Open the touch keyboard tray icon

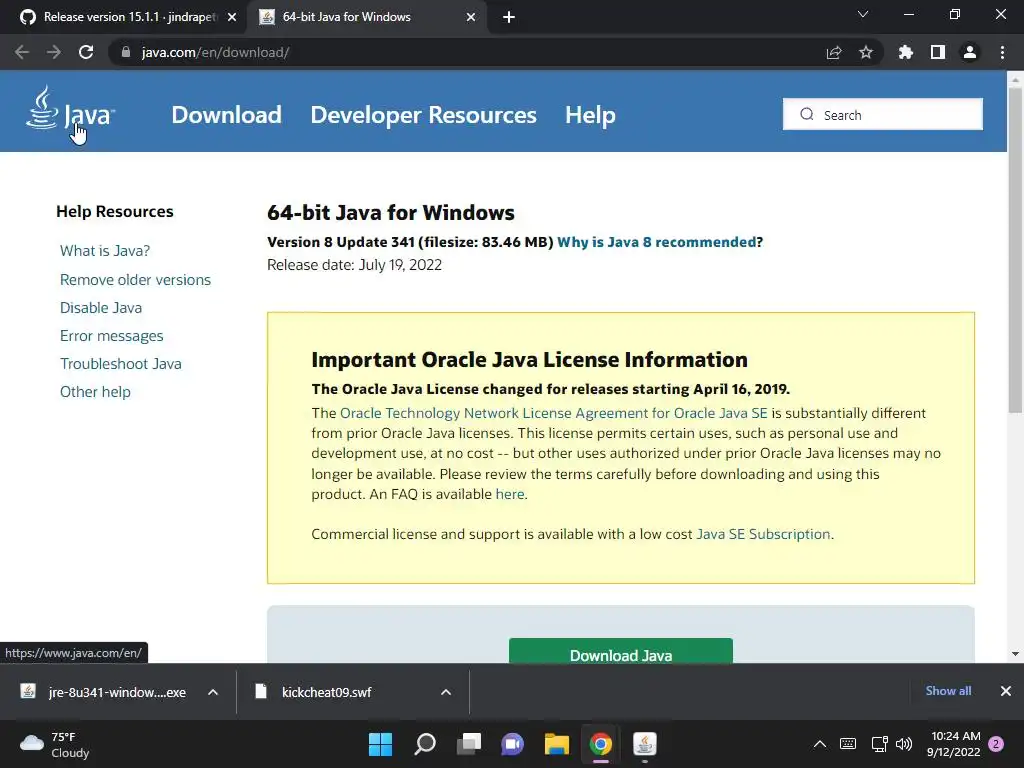pyautogui.click(x=848, y=744)
